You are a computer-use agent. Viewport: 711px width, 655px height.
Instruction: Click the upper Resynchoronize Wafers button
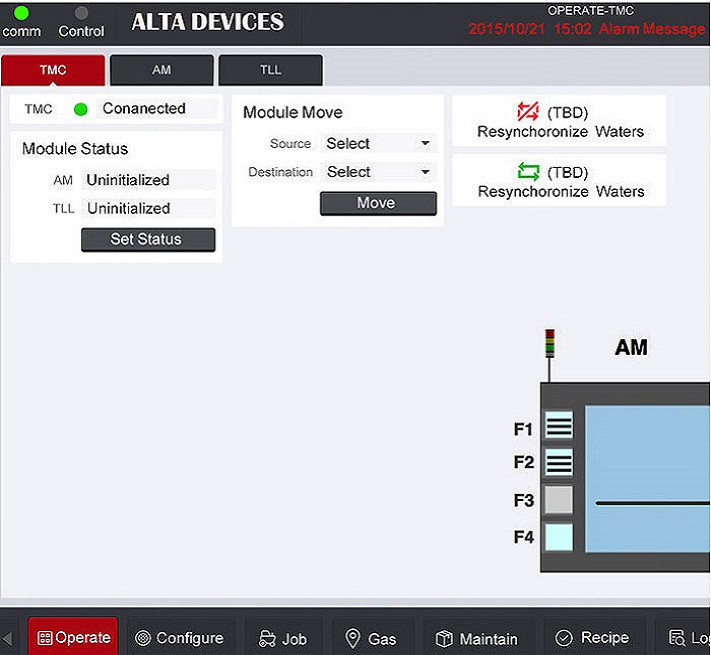[x=559, y=121]
